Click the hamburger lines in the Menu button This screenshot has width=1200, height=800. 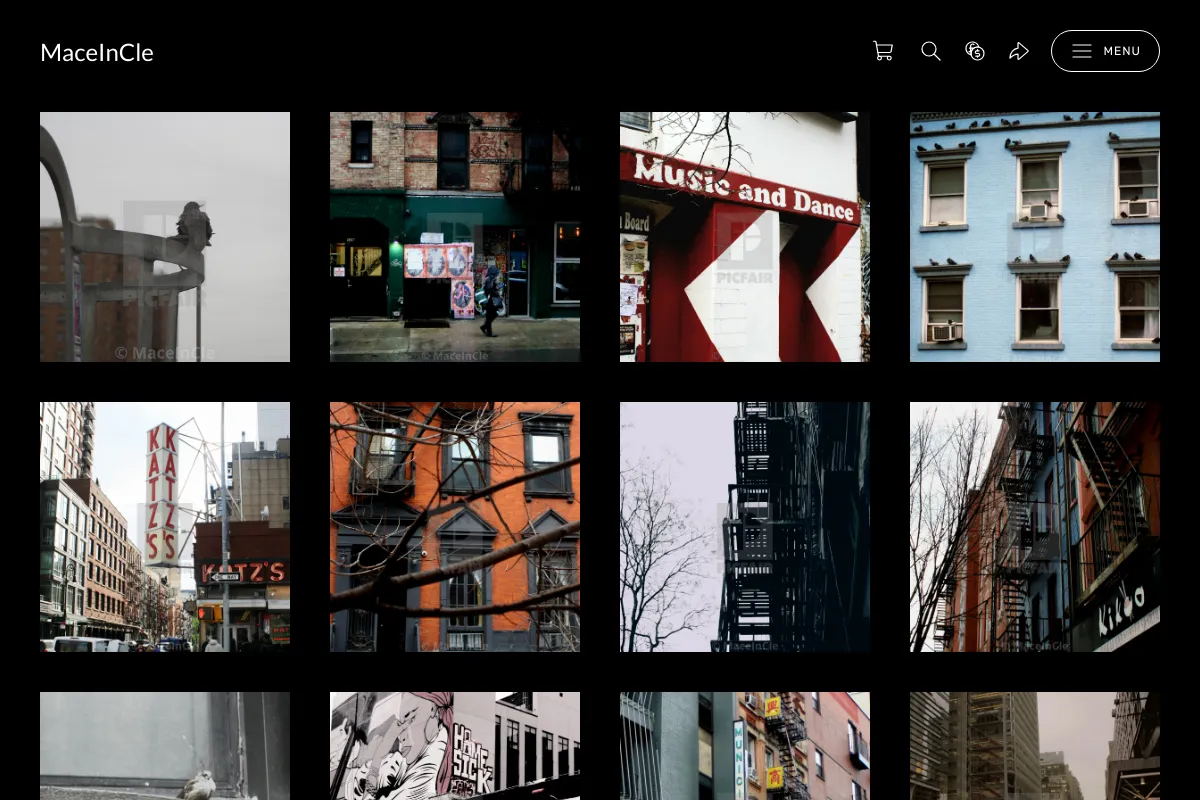(x=1082, y=51)
